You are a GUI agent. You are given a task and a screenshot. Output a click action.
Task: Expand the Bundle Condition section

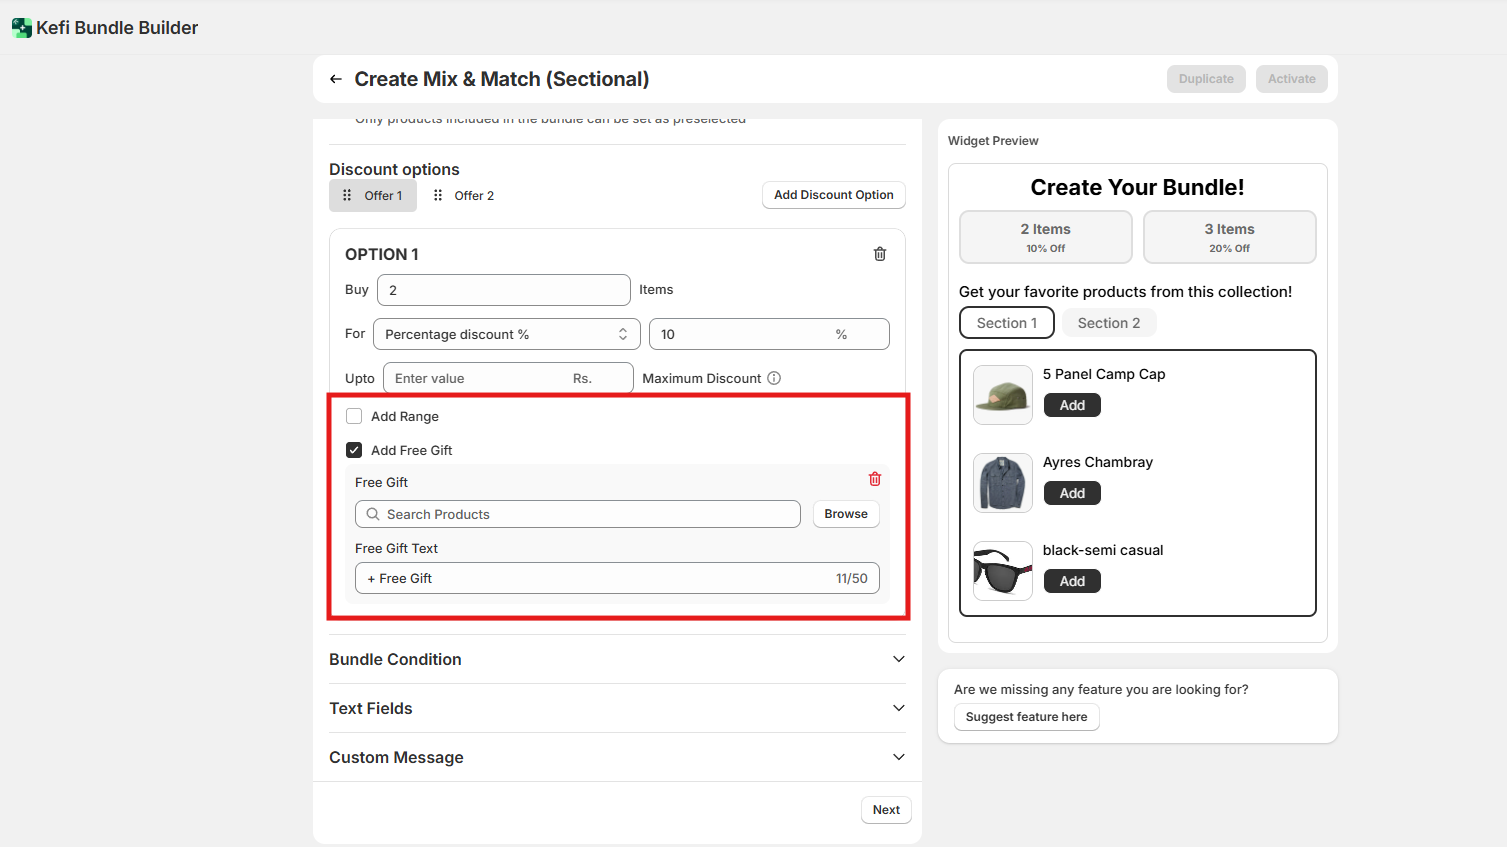coord(898,659)
